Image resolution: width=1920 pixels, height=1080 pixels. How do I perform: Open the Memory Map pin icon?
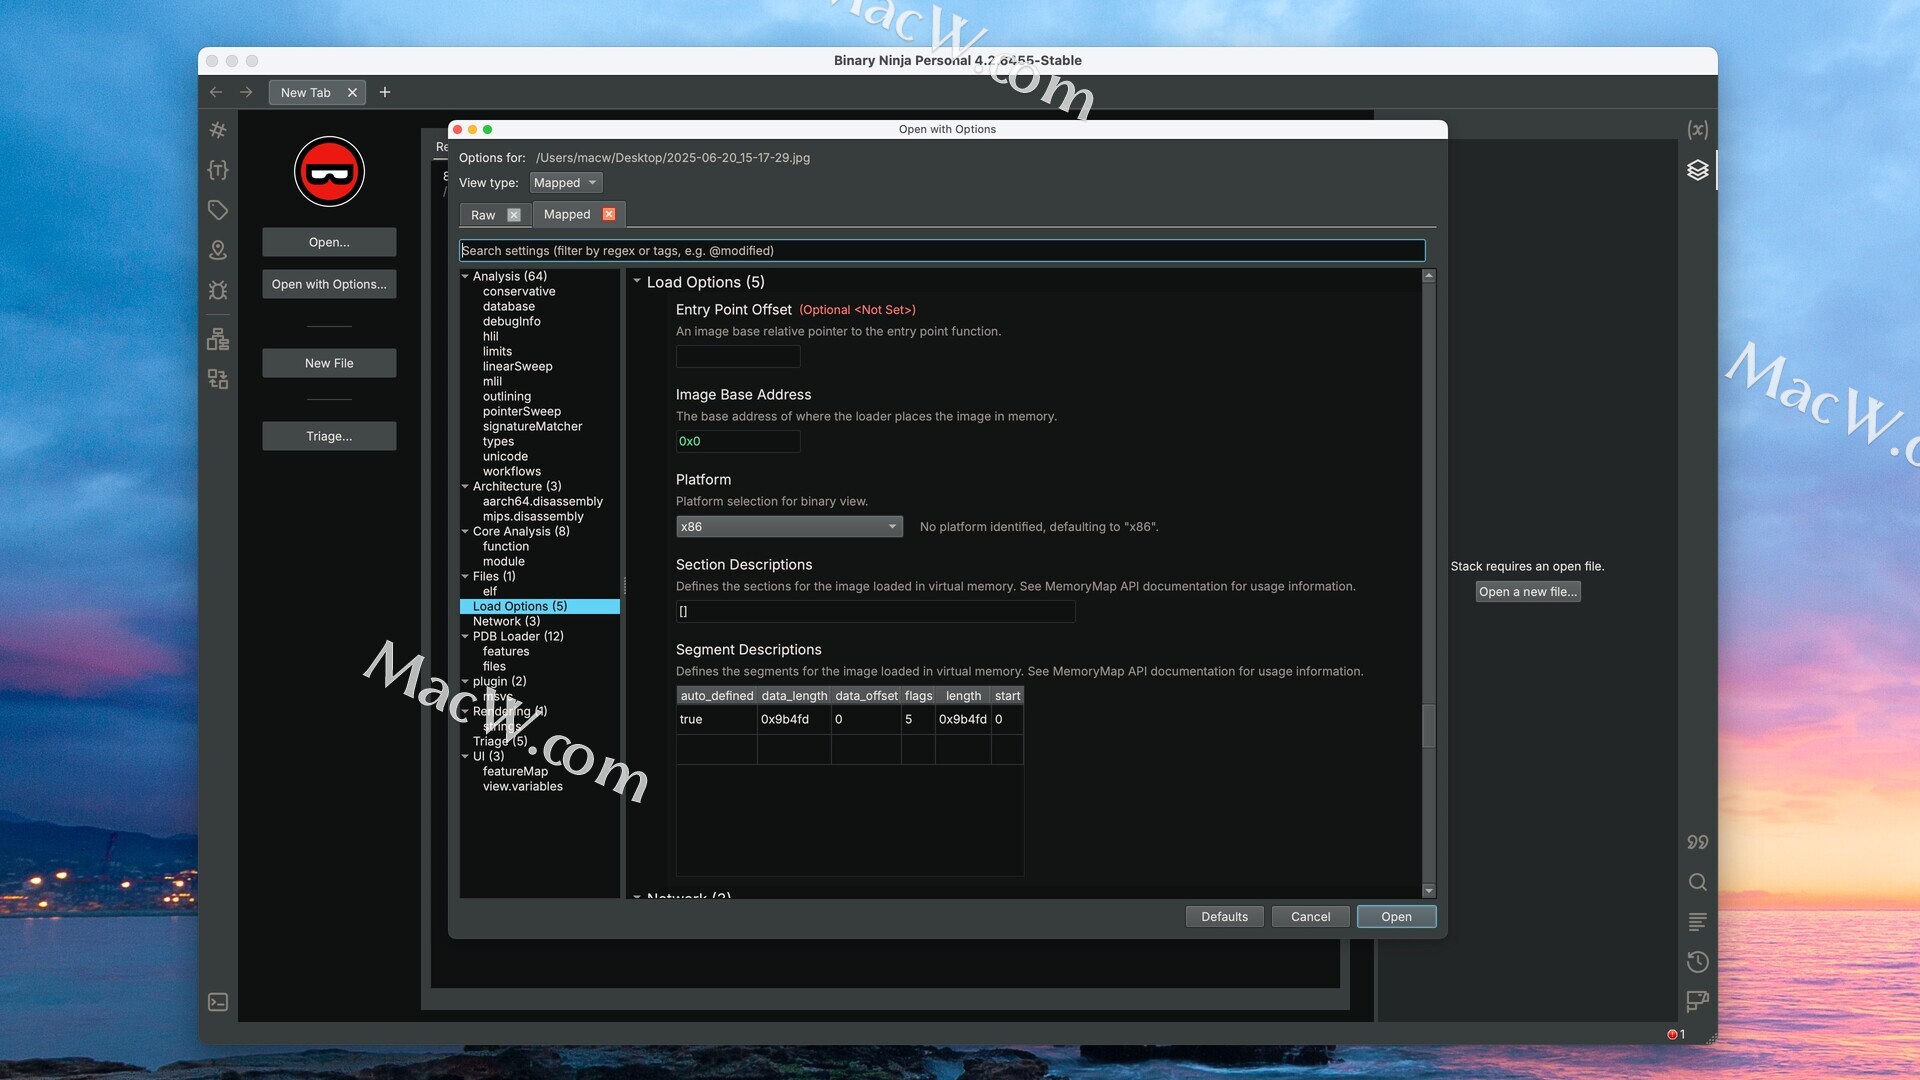[218, 250]
